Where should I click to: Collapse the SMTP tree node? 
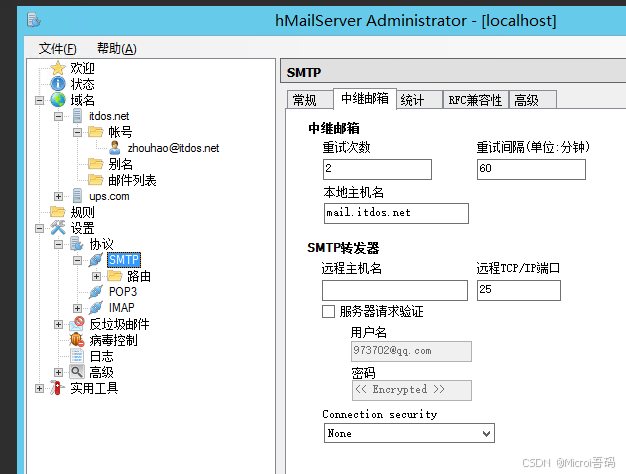pos(77,260)
